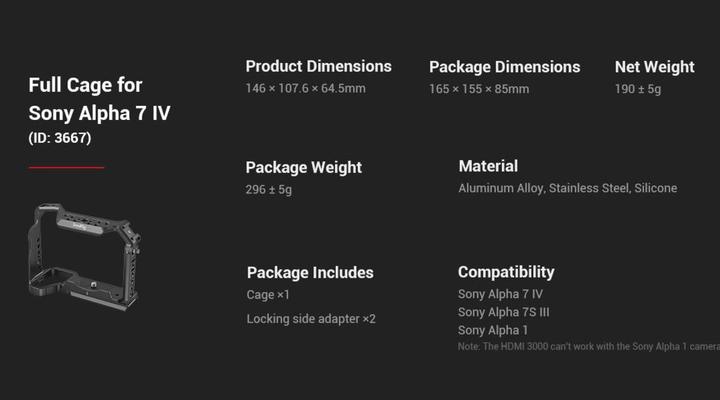Click the Package Dimensions heading
Image resolution: width=720 pixels, height=400 pixels.
504,67
